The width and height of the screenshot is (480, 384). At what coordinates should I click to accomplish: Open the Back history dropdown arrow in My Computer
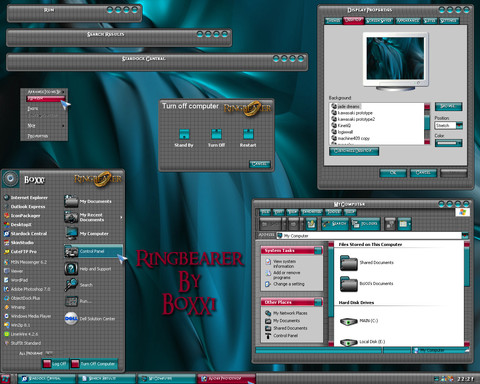tap(284, 224)
